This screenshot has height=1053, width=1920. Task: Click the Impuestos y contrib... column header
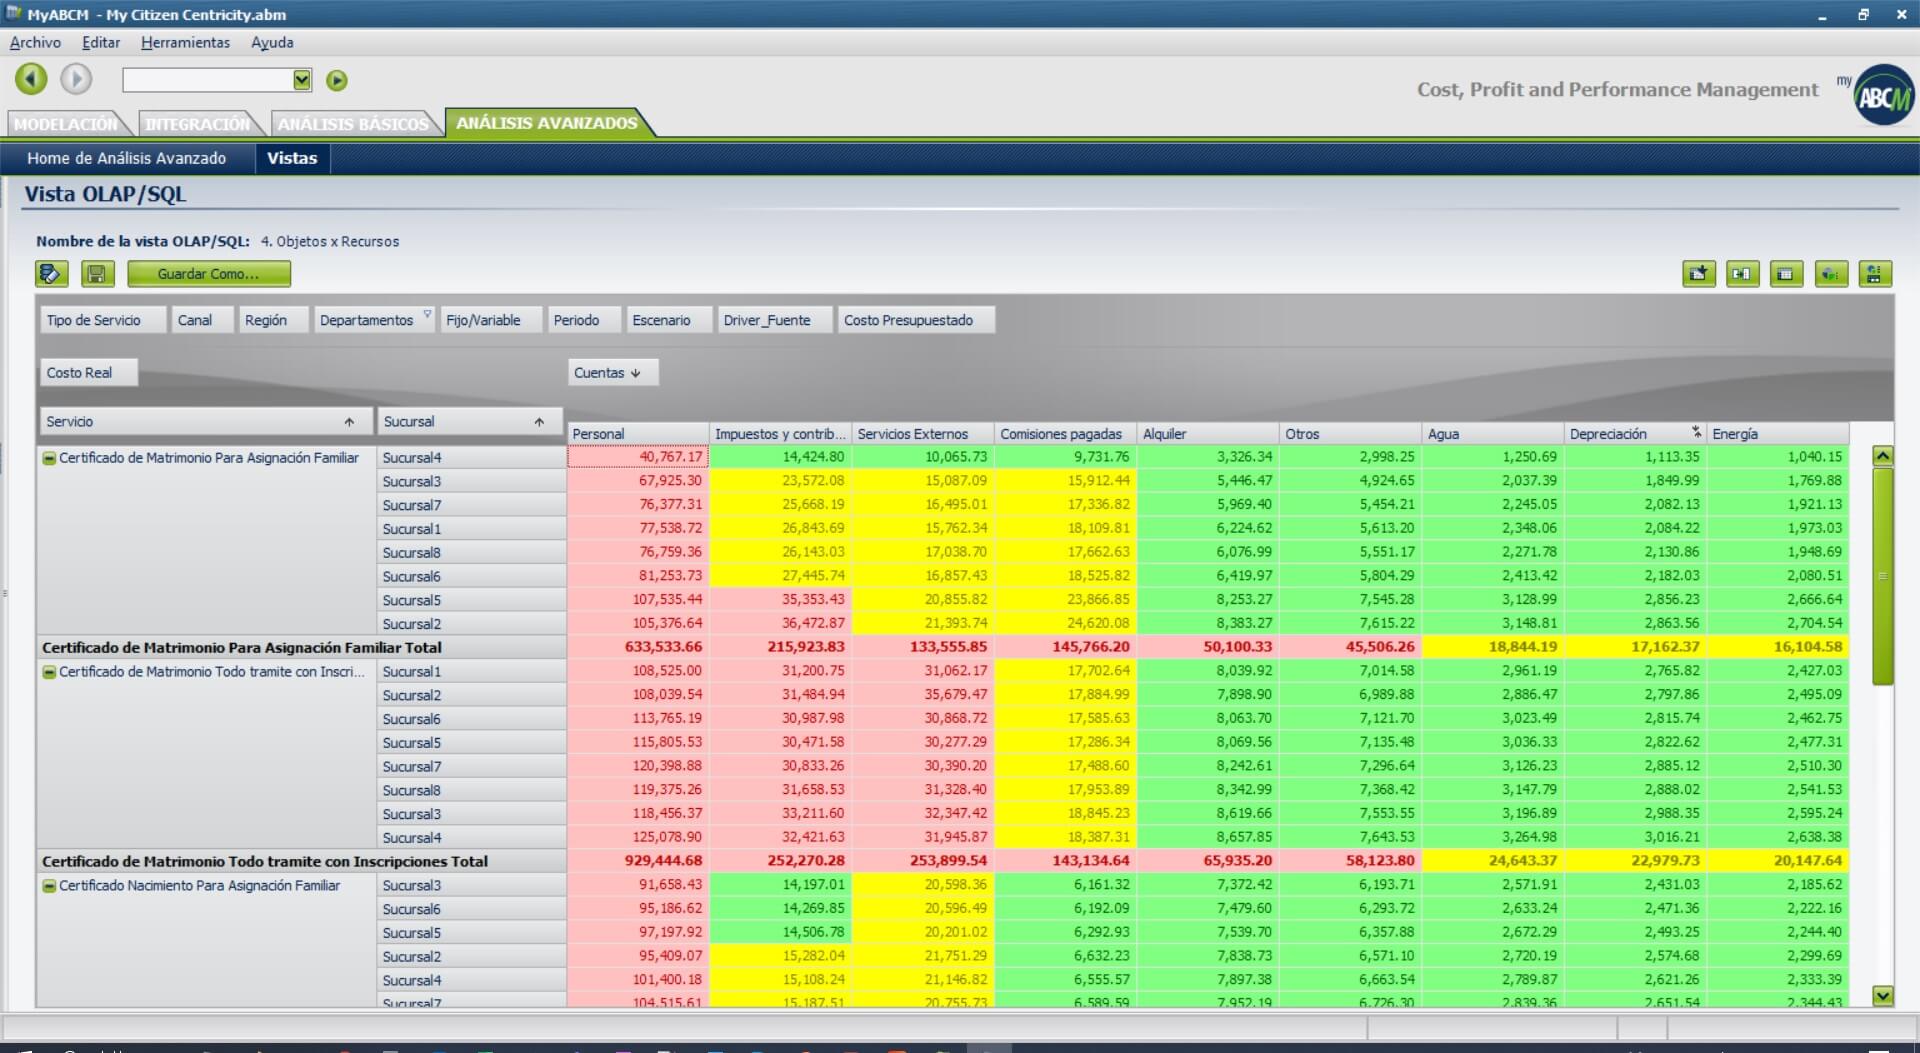pyautogui.click(x=780, y=434)
